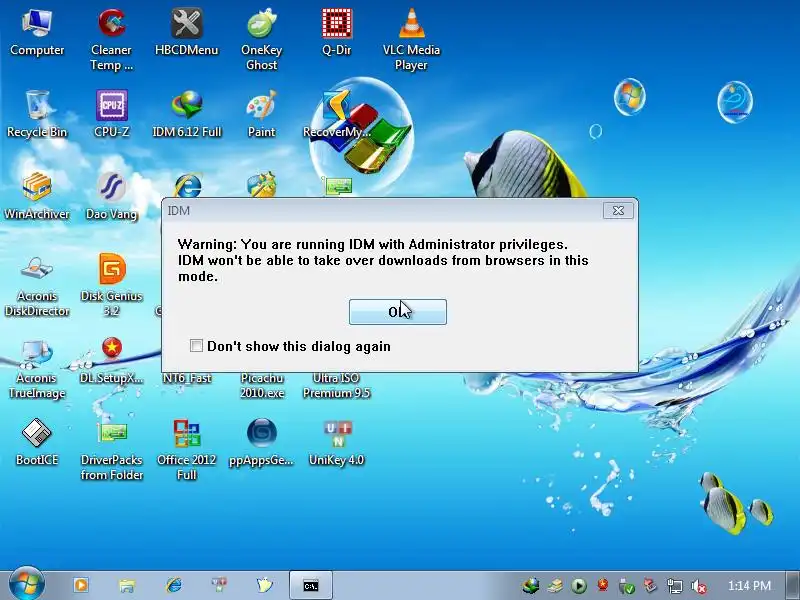Select the Cleaner Temp desktop shortcut
The height and width of the screenshot is (600, 800).
(112, 40)
